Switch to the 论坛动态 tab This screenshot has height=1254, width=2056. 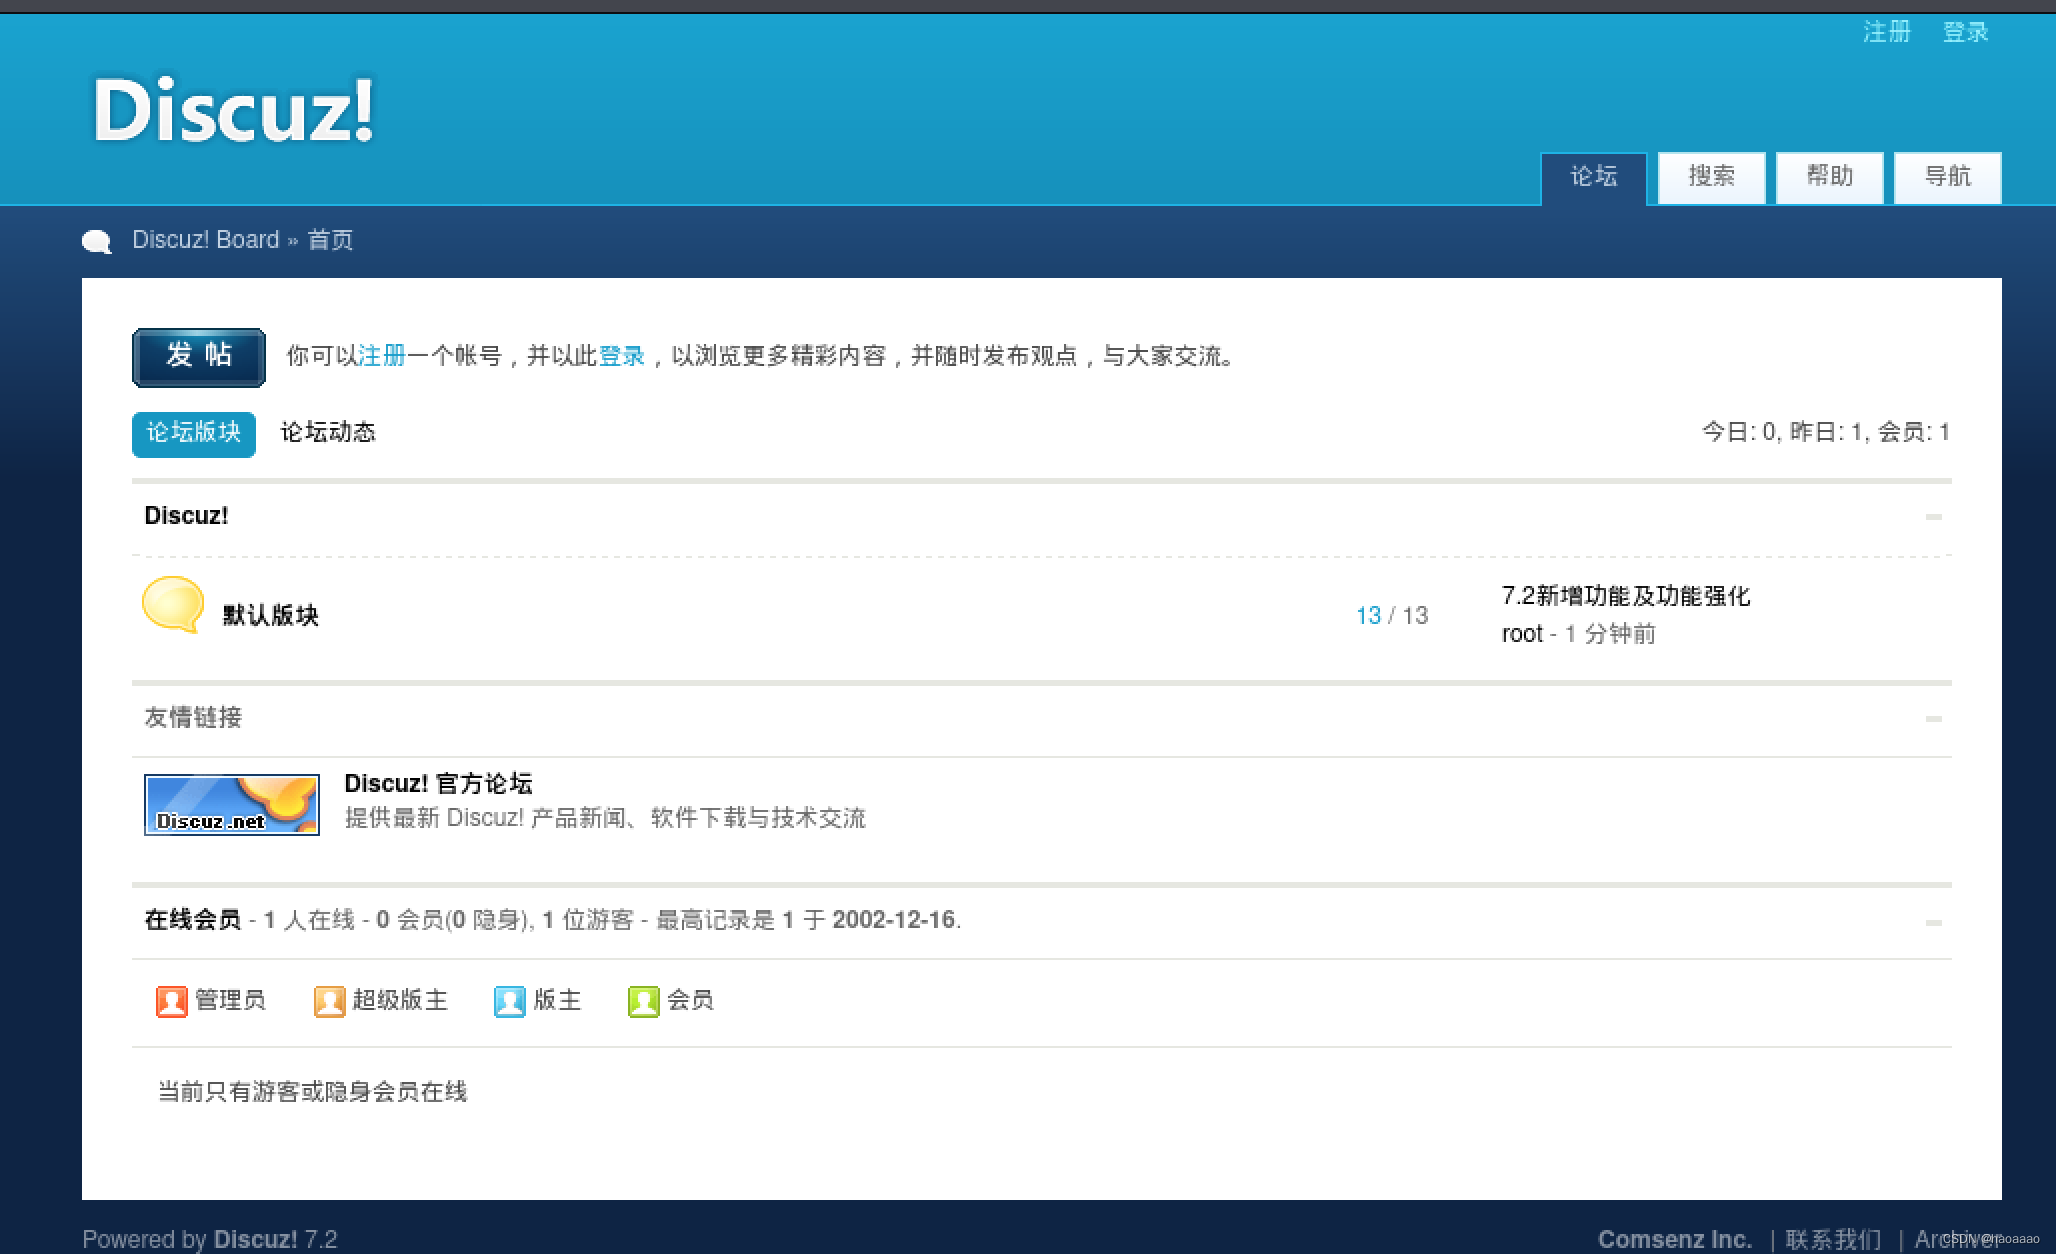[x=327, y=432]
